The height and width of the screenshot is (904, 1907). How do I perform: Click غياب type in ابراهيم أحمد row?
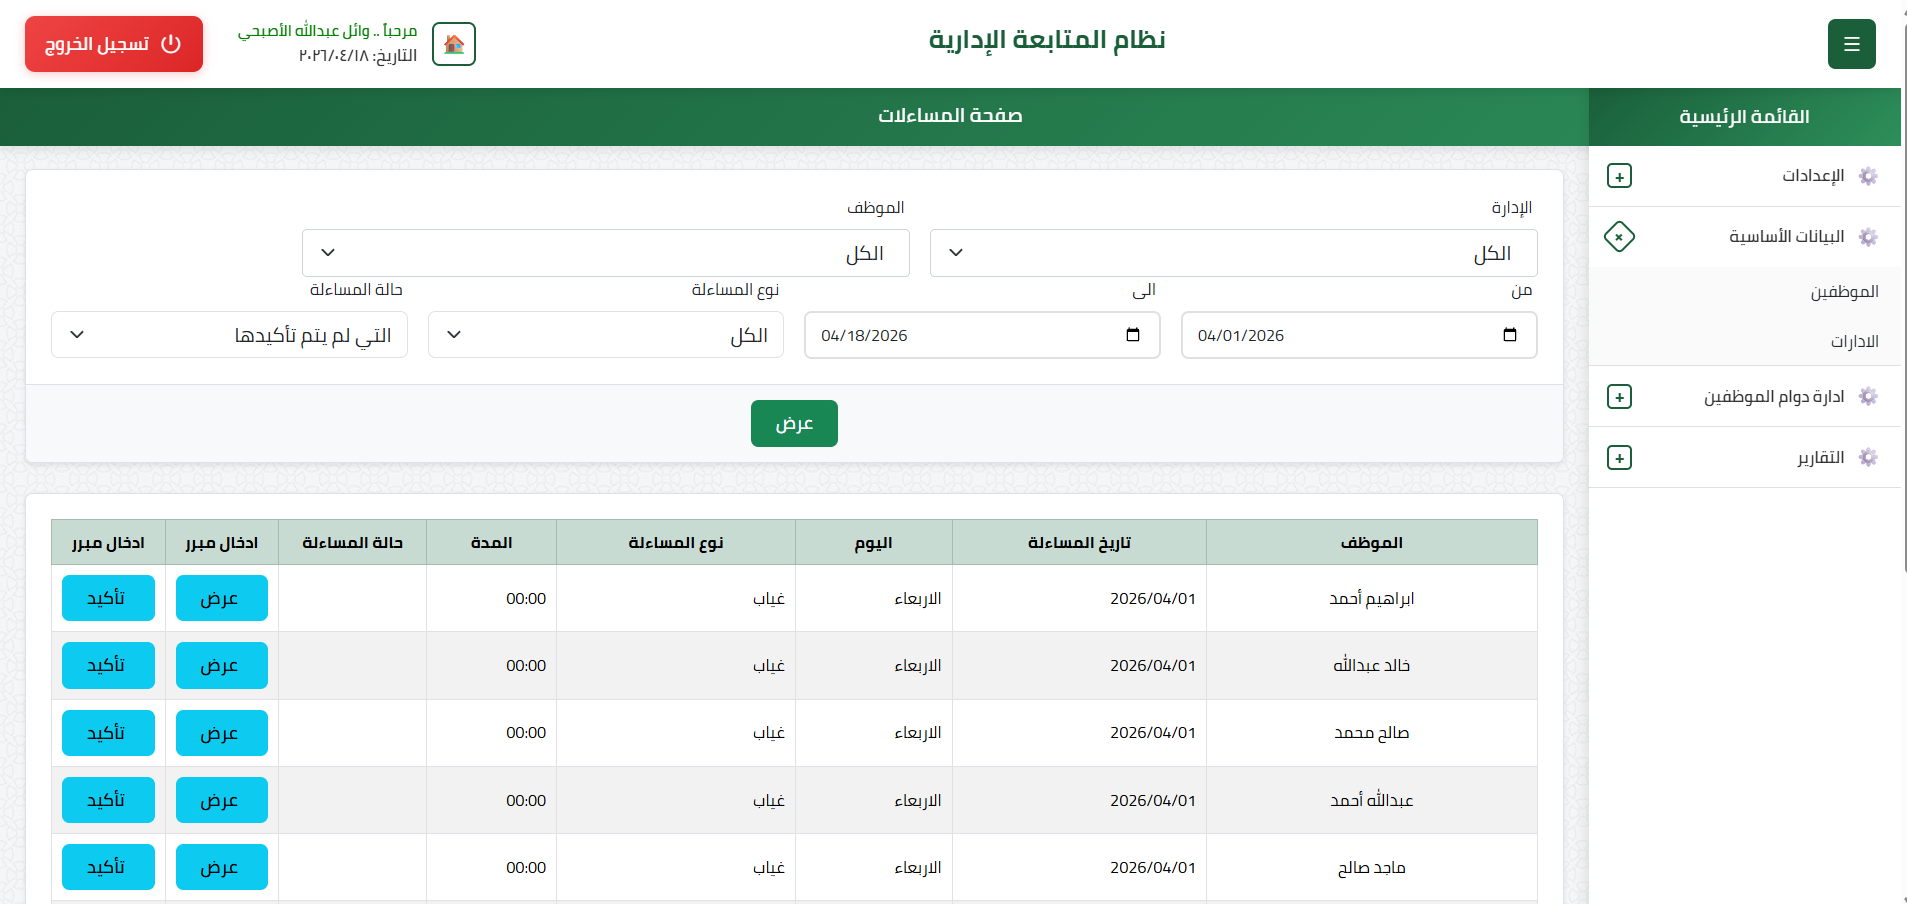(769, 598)
